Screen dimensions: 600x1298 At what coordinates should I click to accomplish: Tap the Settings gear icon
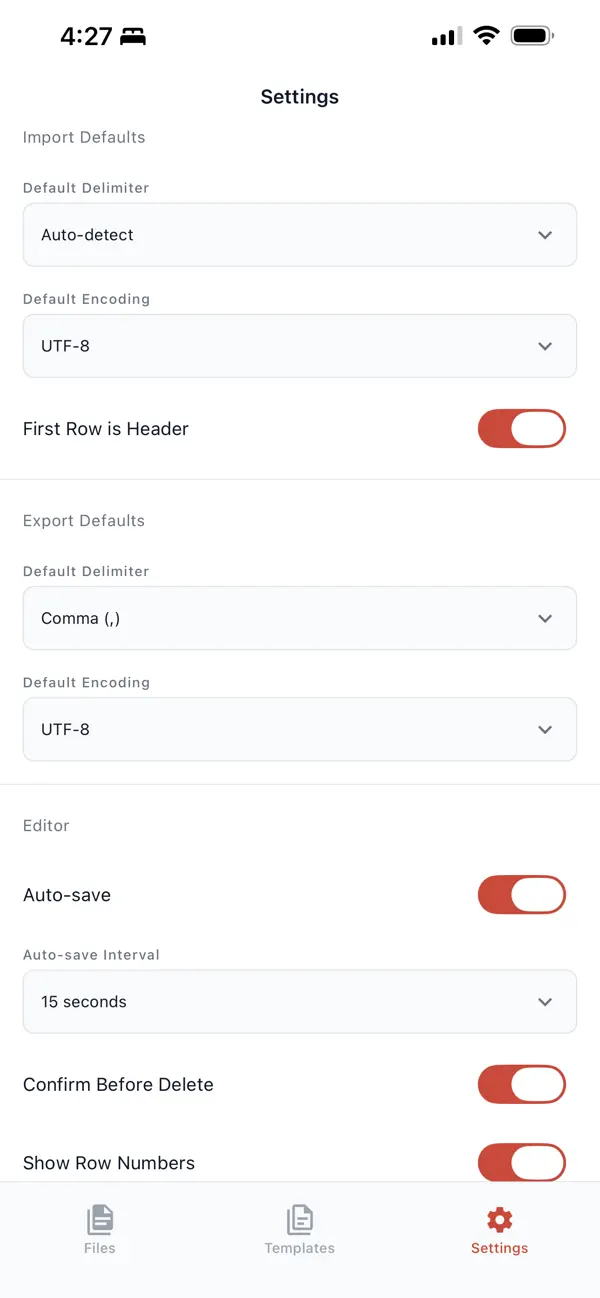pos(499,1218)
